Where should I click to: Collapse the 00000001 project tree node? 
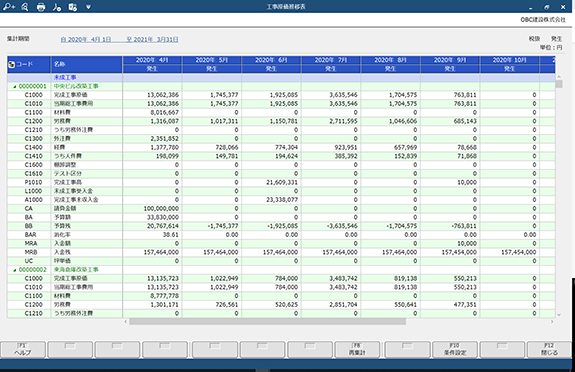(15, 87)
